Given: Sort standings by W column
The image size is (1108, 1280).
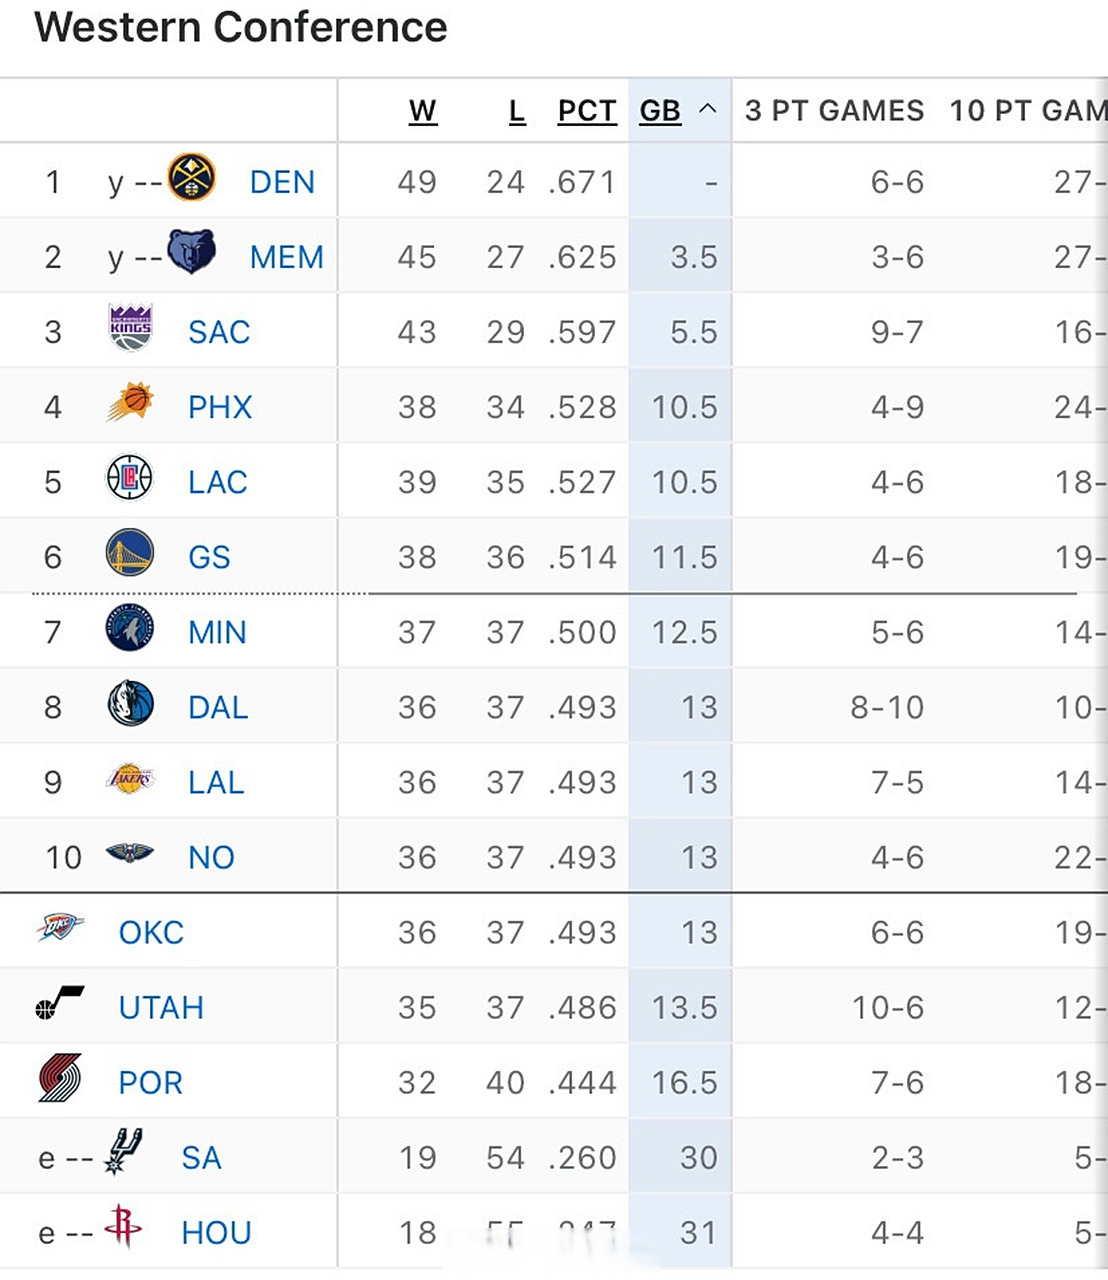Looking at the screenshot, I should click(423, 111).
